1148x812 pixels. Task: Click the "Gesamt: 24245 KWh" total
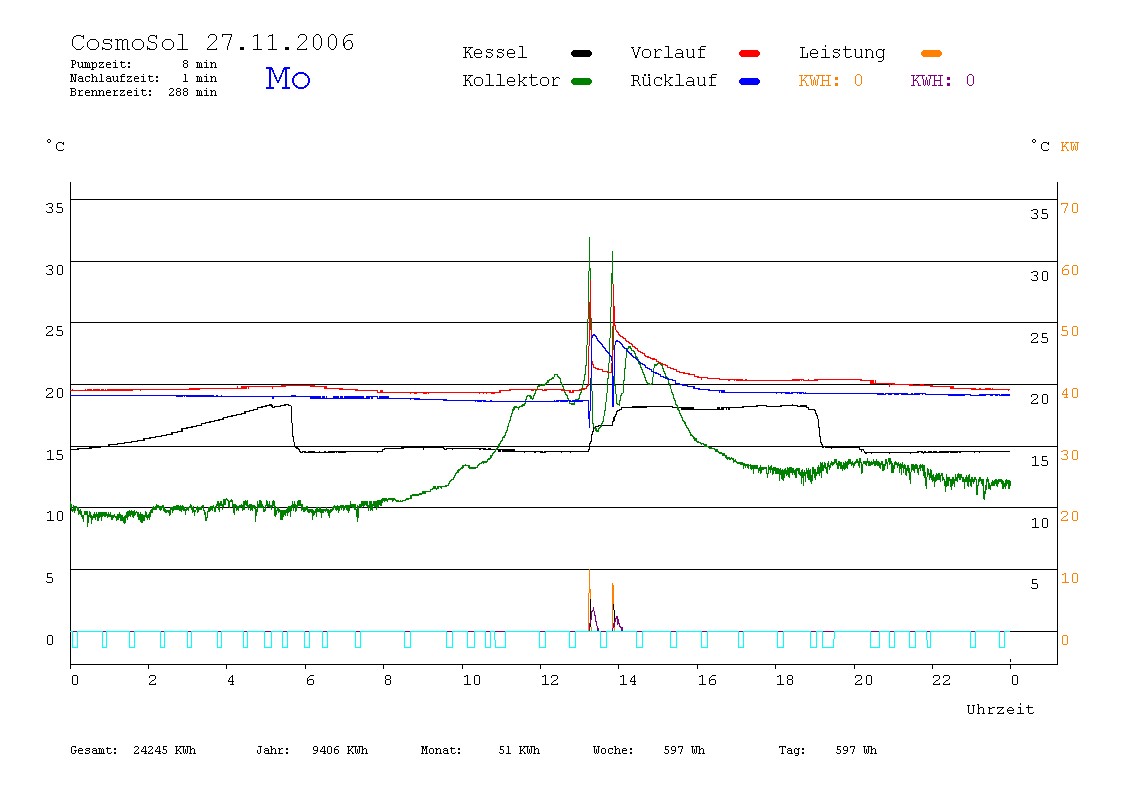133,750
